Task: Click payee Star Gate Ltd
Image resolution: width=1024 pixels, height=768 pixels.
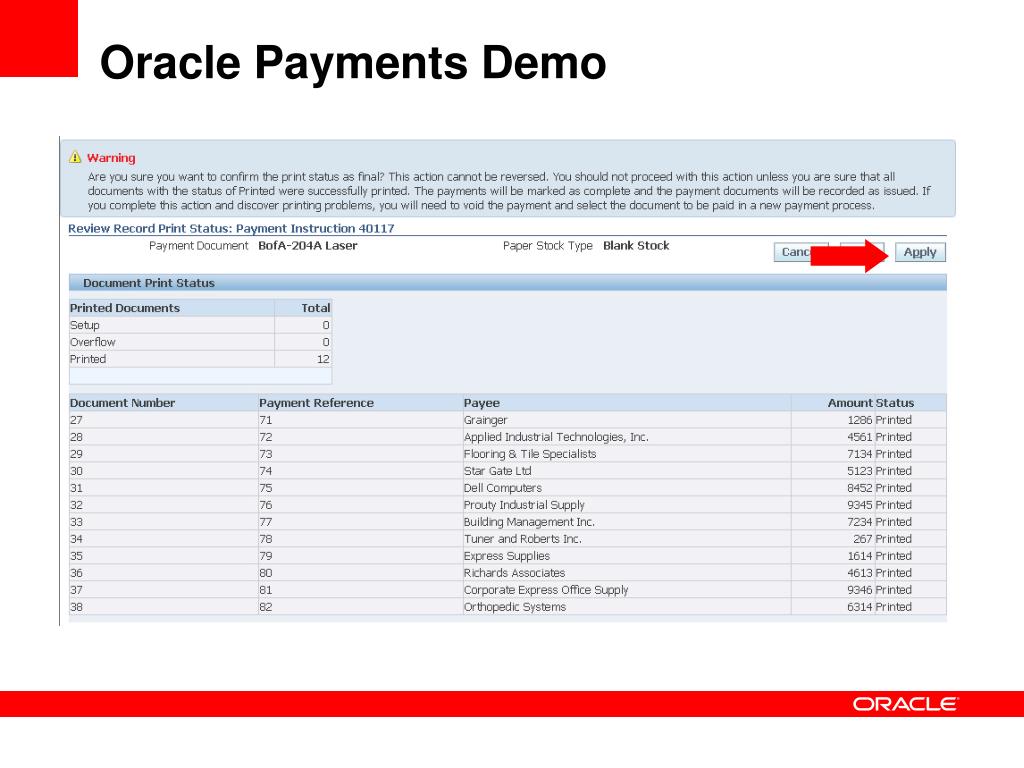Action: 498,471
